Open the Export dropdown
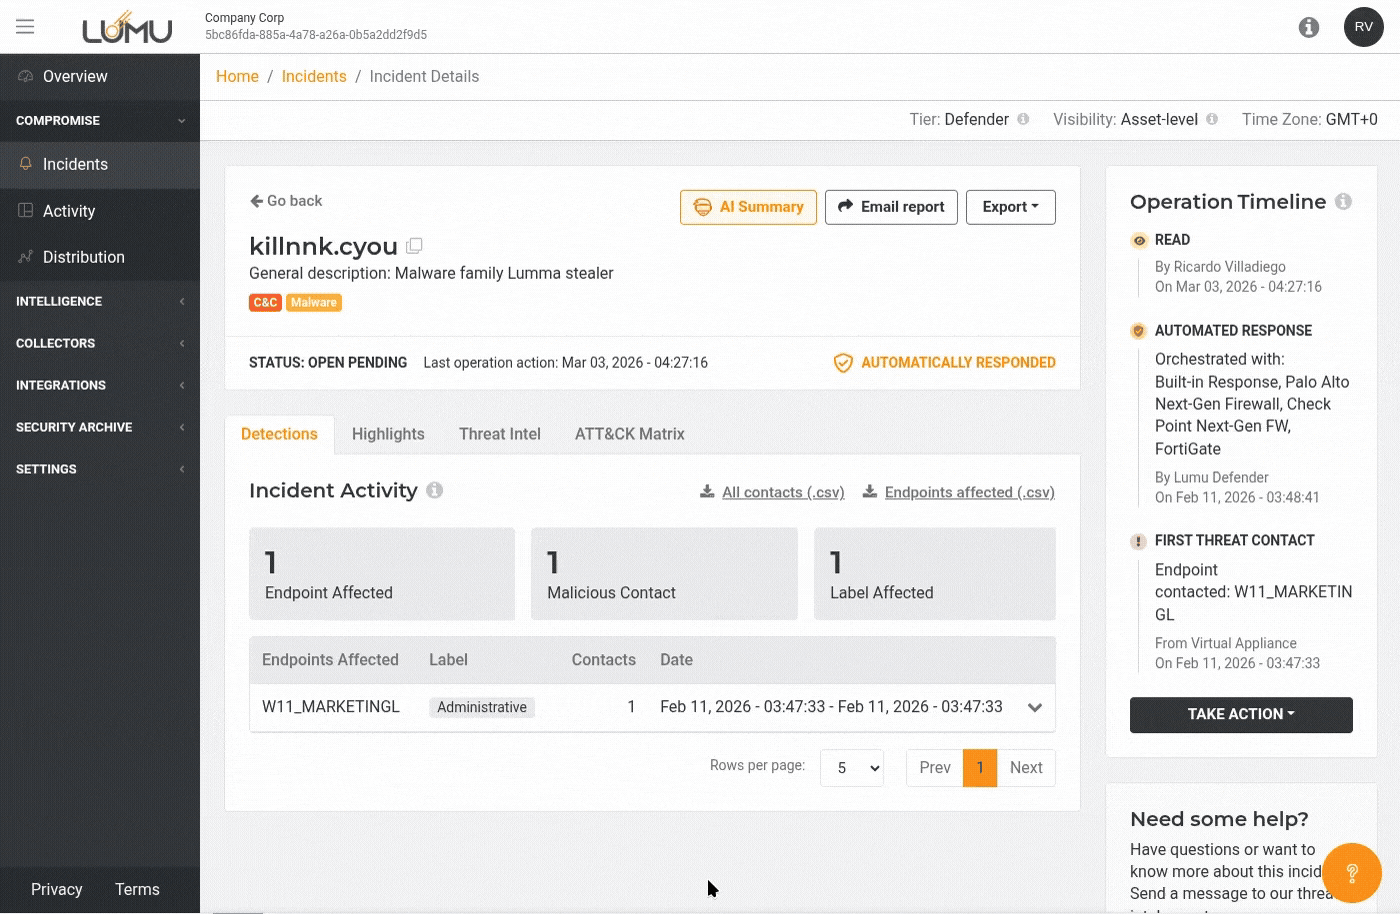 click(1010, 207)
